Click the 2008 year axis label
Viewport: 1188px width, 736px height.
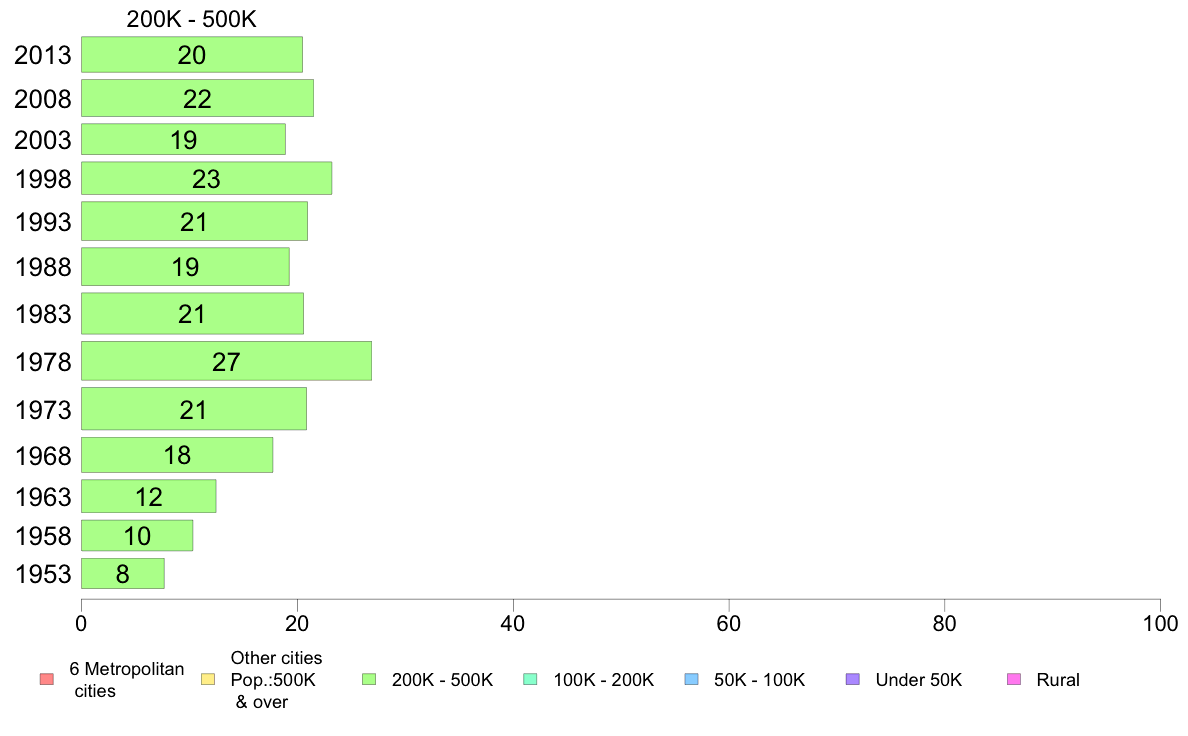point(43,99)
